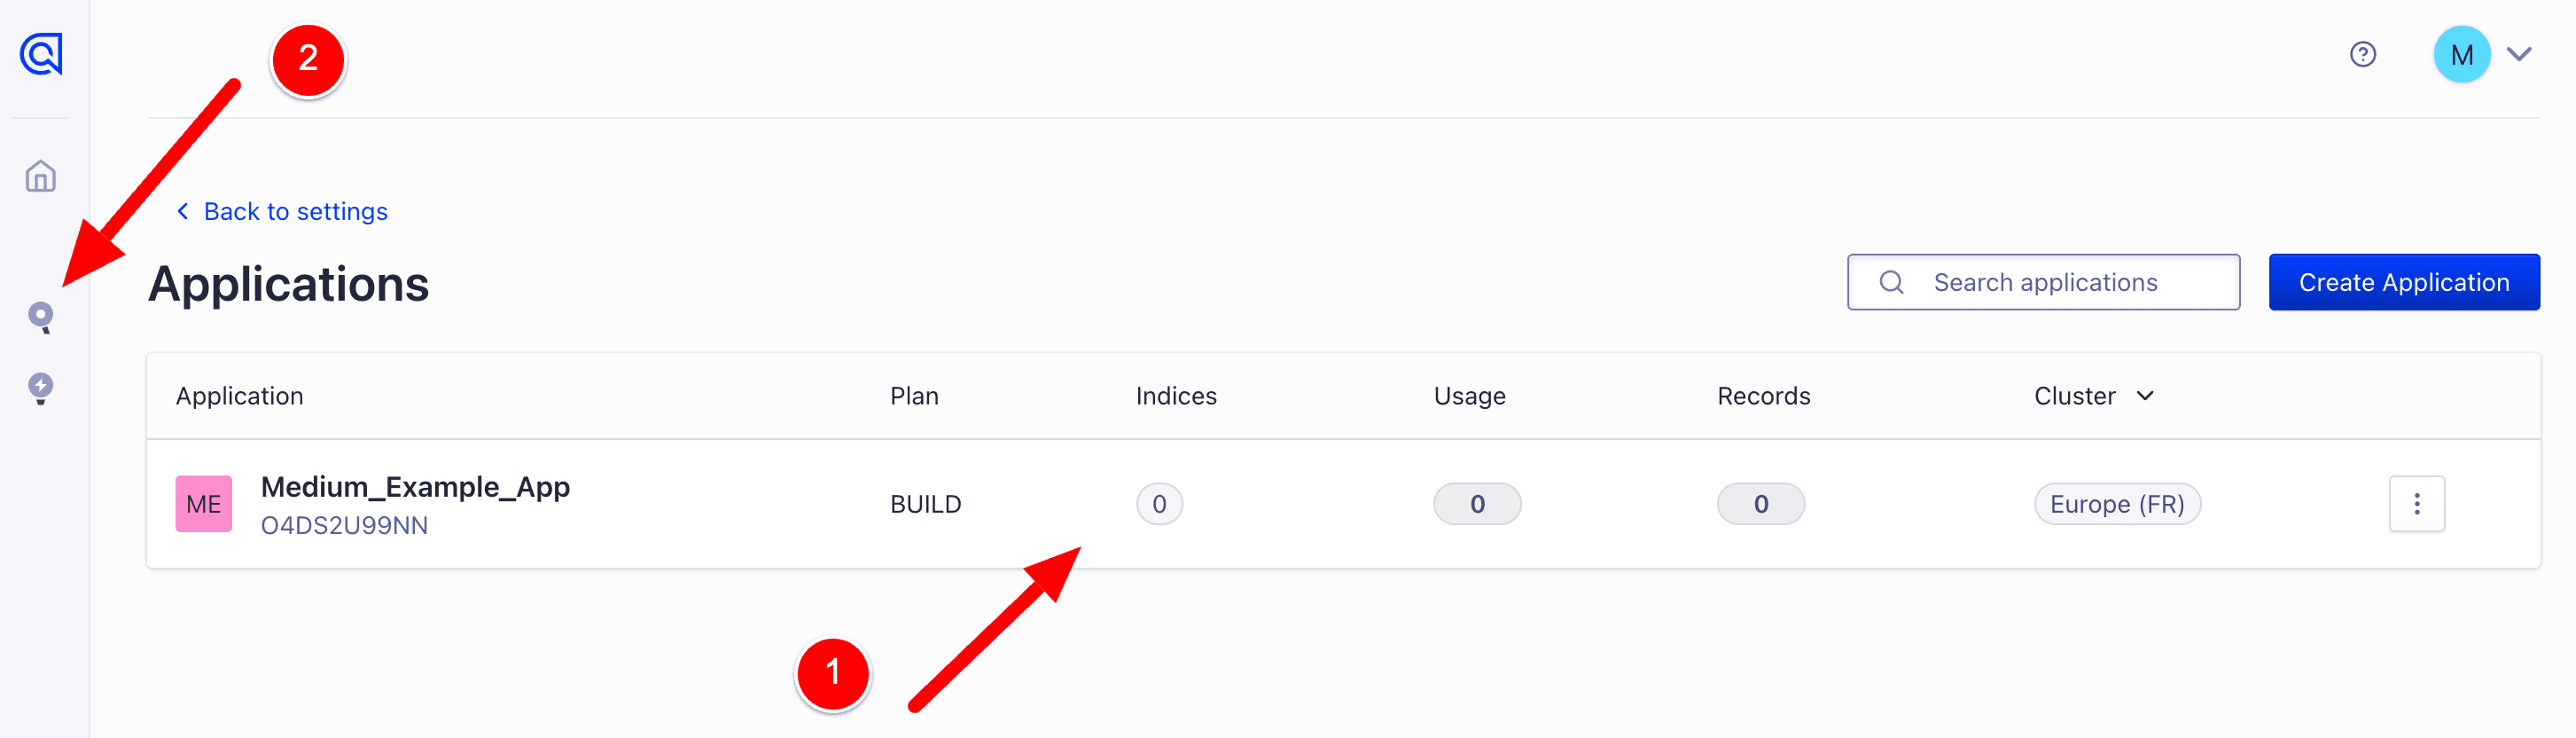Expand the account dropdown chevron

pos(2519,54)
